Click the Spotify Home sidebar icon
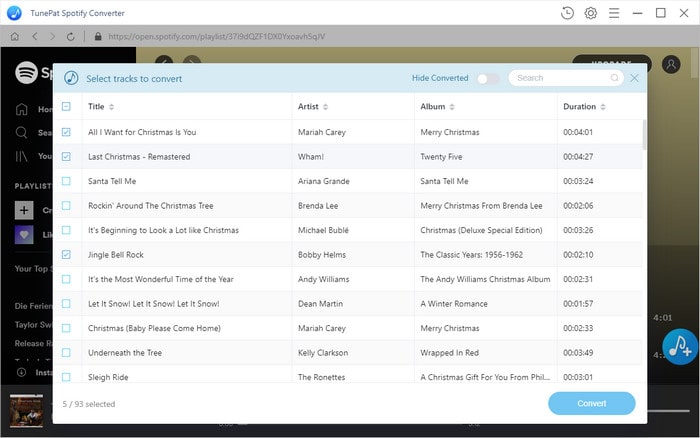The height and width of the screenshot is (438, 700). (x=21, y=109)
